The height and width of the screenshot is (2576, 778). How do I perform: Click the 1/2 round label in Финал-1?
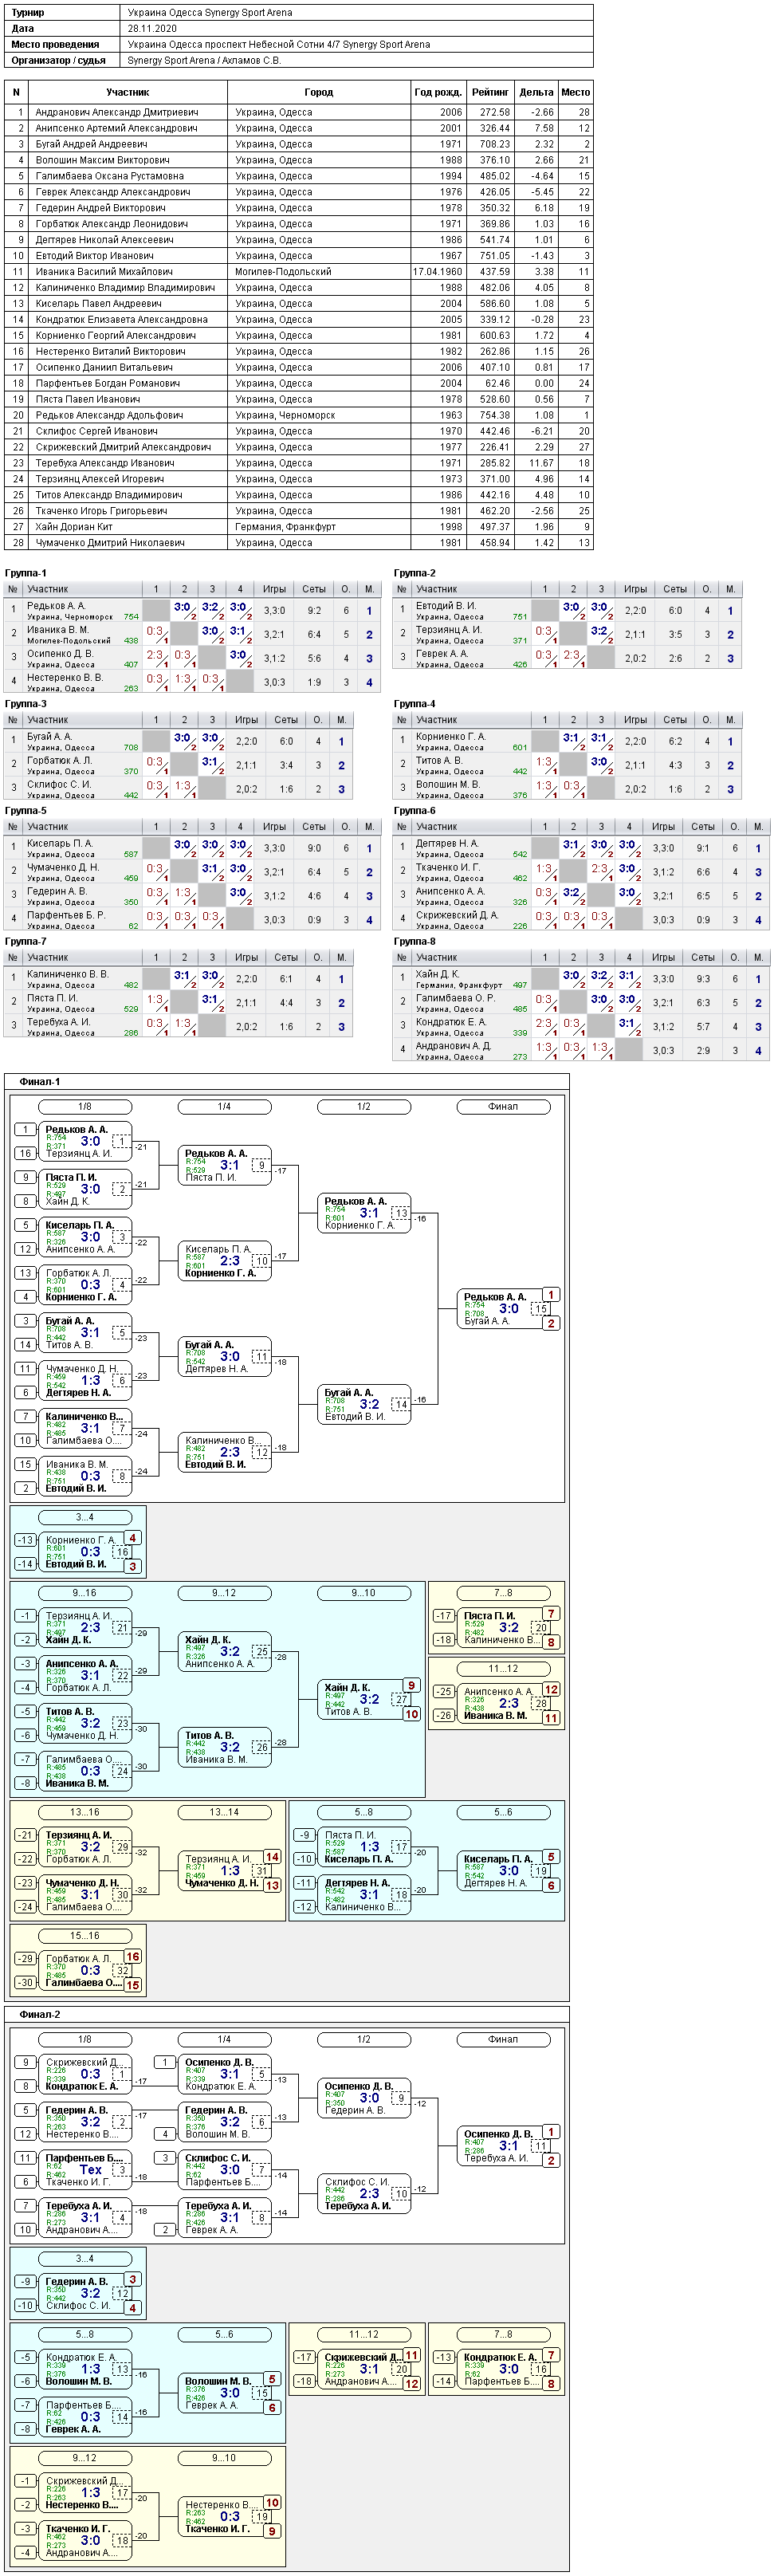tap(364, 1107)
